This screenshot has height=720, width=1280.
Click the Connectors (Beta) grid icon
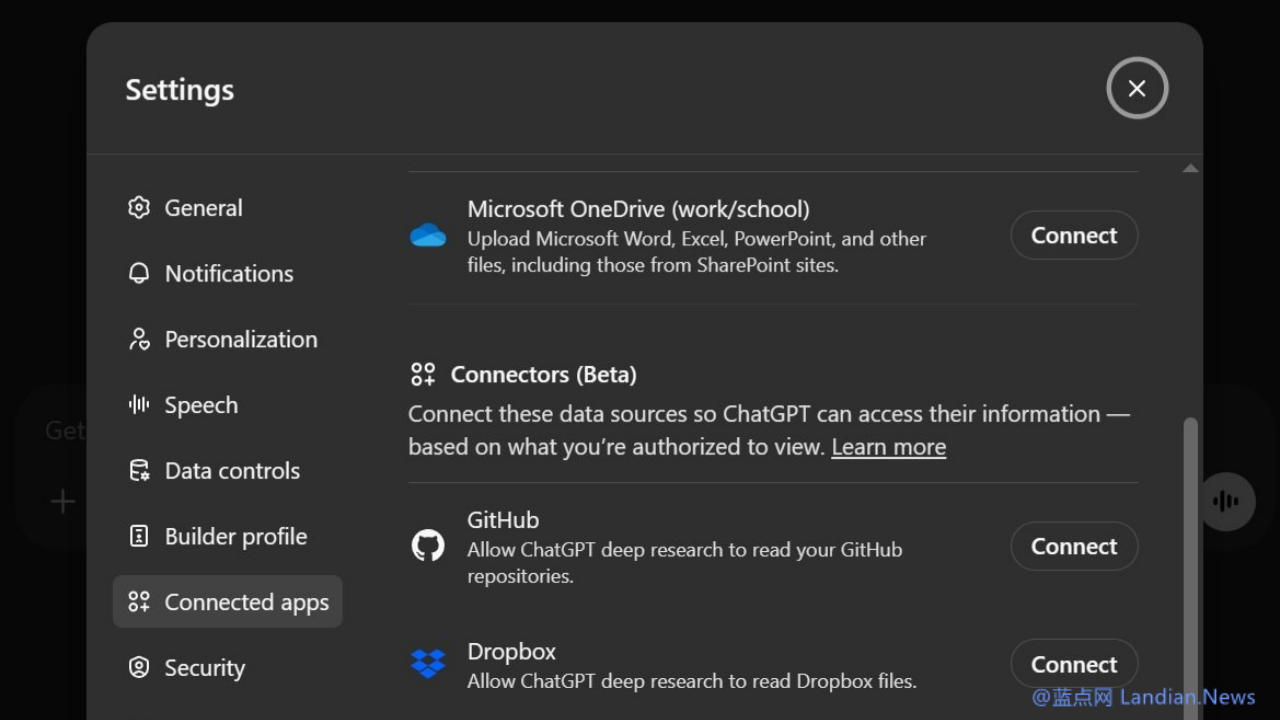pyautogui.click(x=423, y=375)
